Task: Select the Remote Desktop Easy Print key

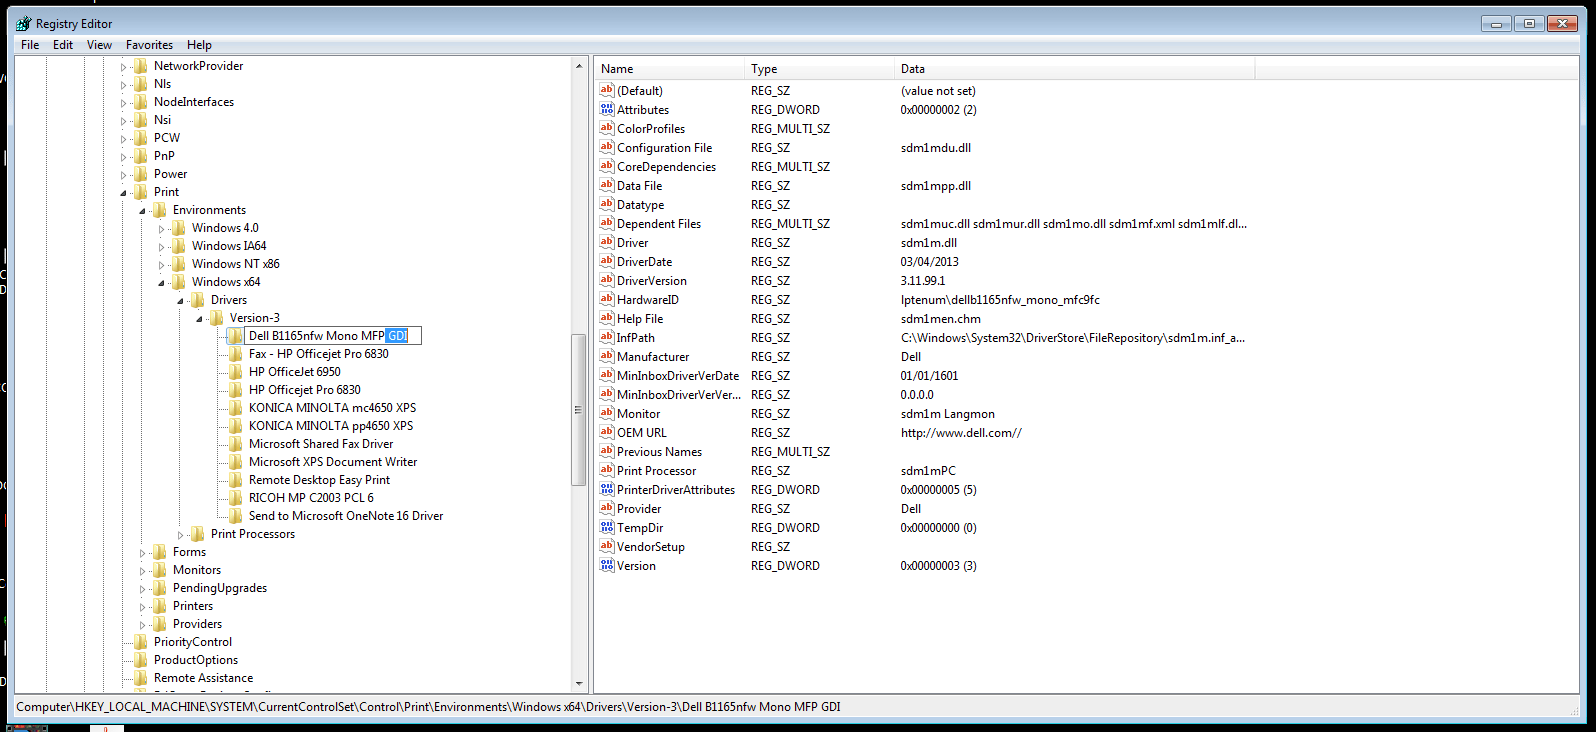Action: 319,480
